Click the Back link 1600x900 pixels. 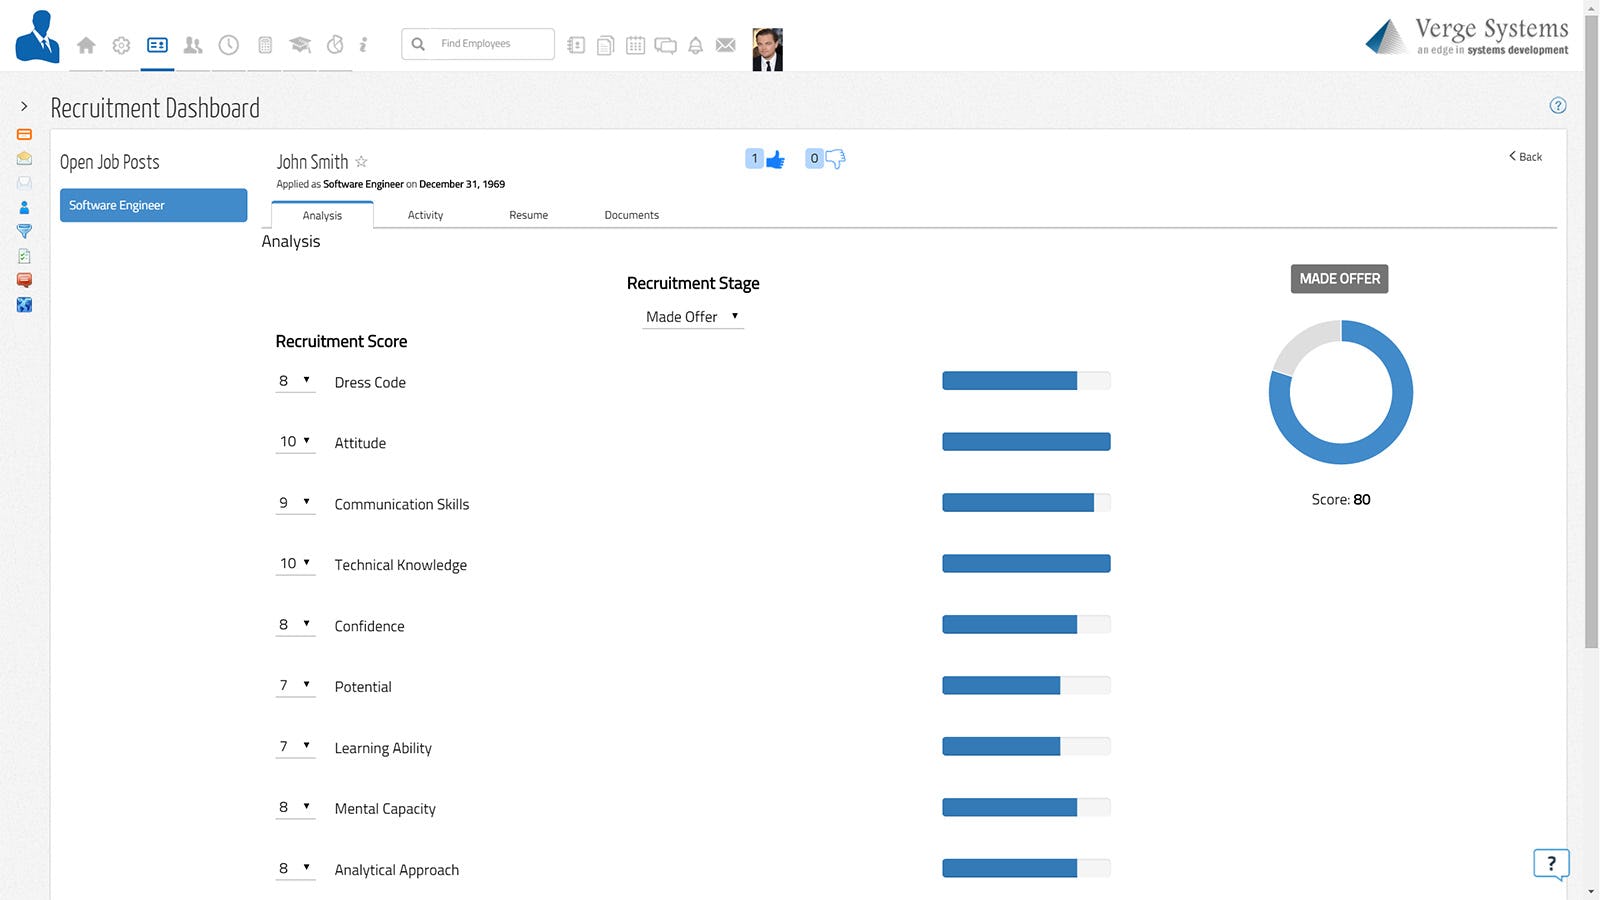pyautogui.click(x=1526, y=157)
